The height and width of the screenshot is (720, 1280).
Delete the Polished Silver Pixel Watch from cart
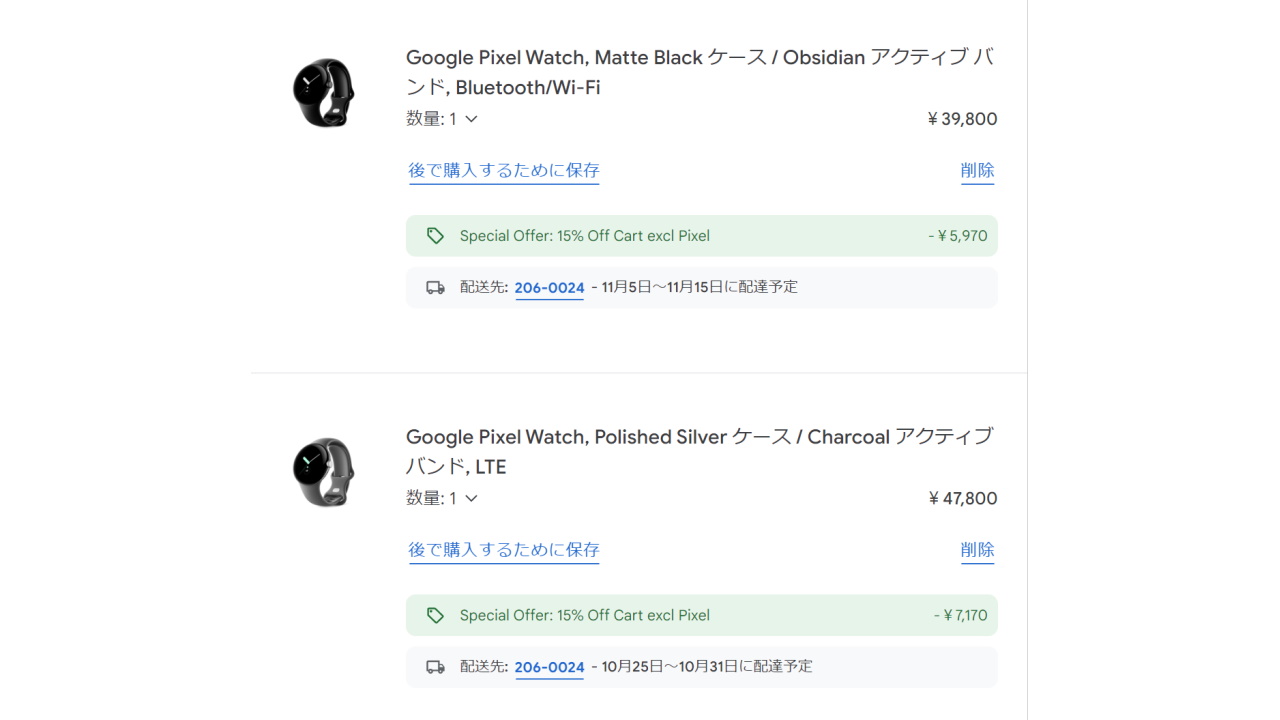point(977,550)
